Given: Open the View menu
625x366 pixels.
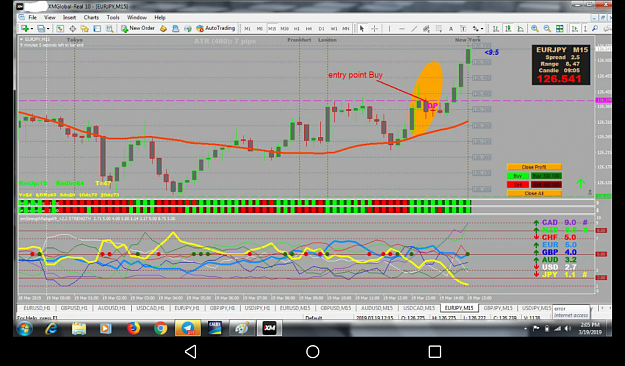Looking at the screenshot, I should coord(49,18).
